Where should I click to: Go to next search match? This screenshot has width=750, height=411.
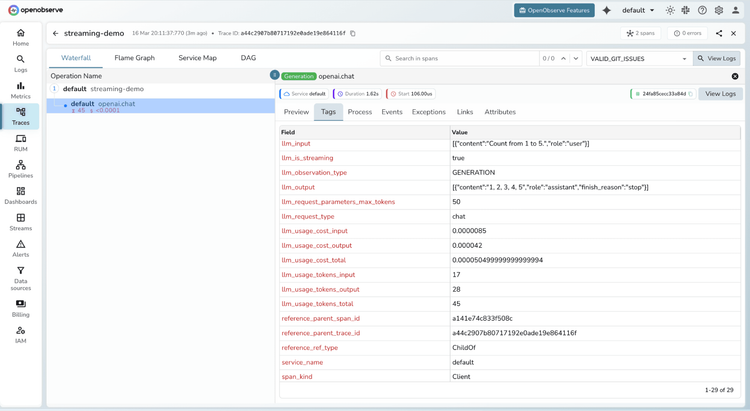(x=576, y=58)
